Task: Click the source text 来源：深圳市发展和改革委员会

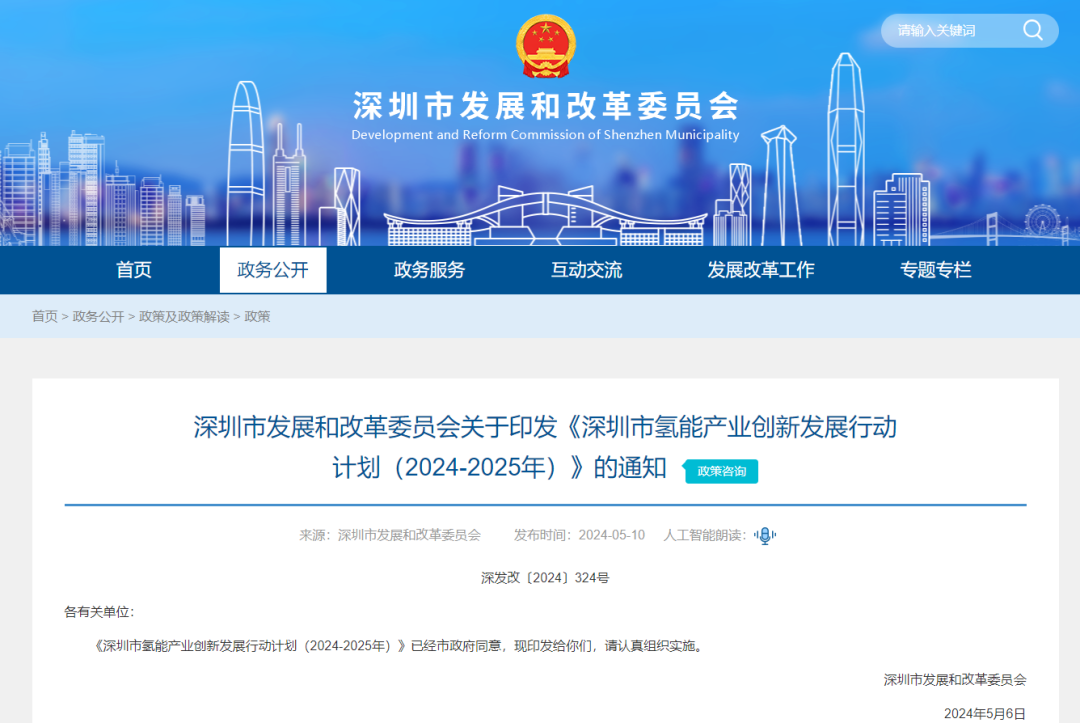Action: pyautogui.click(x=390, y=535)
